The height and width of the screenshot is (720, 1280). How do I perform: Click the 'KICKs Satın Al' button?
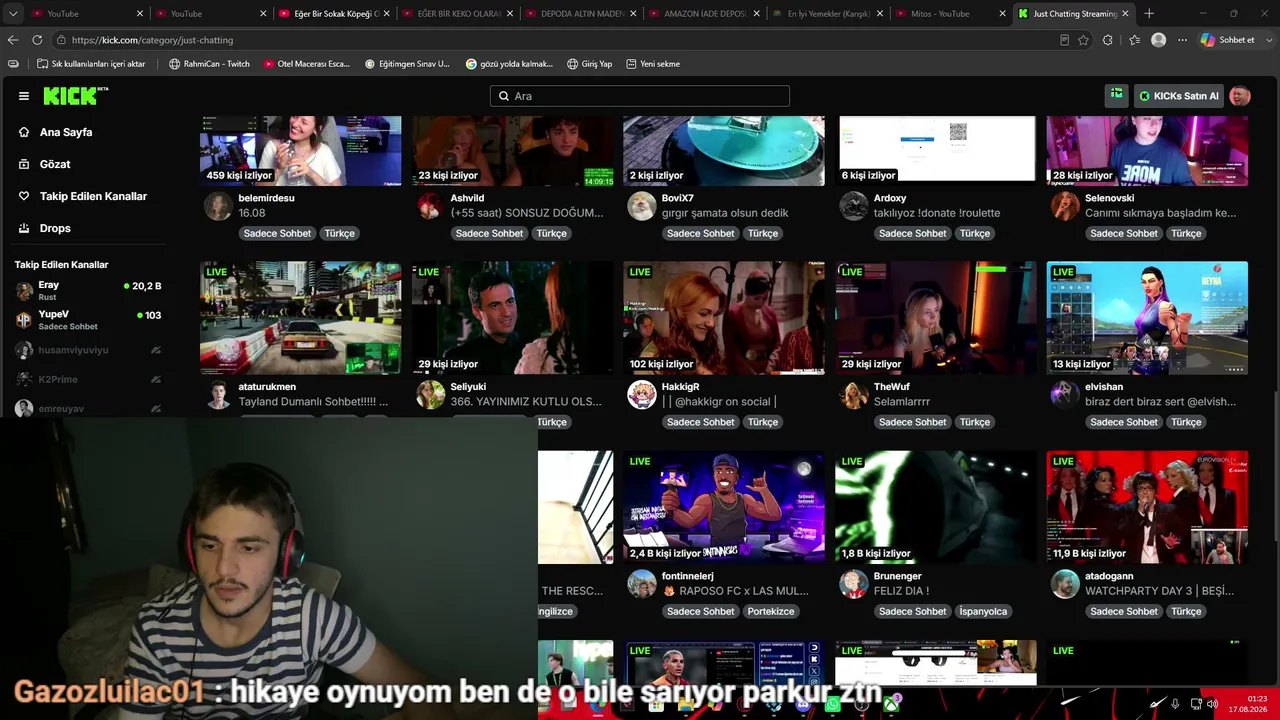tap(1179, 96)
